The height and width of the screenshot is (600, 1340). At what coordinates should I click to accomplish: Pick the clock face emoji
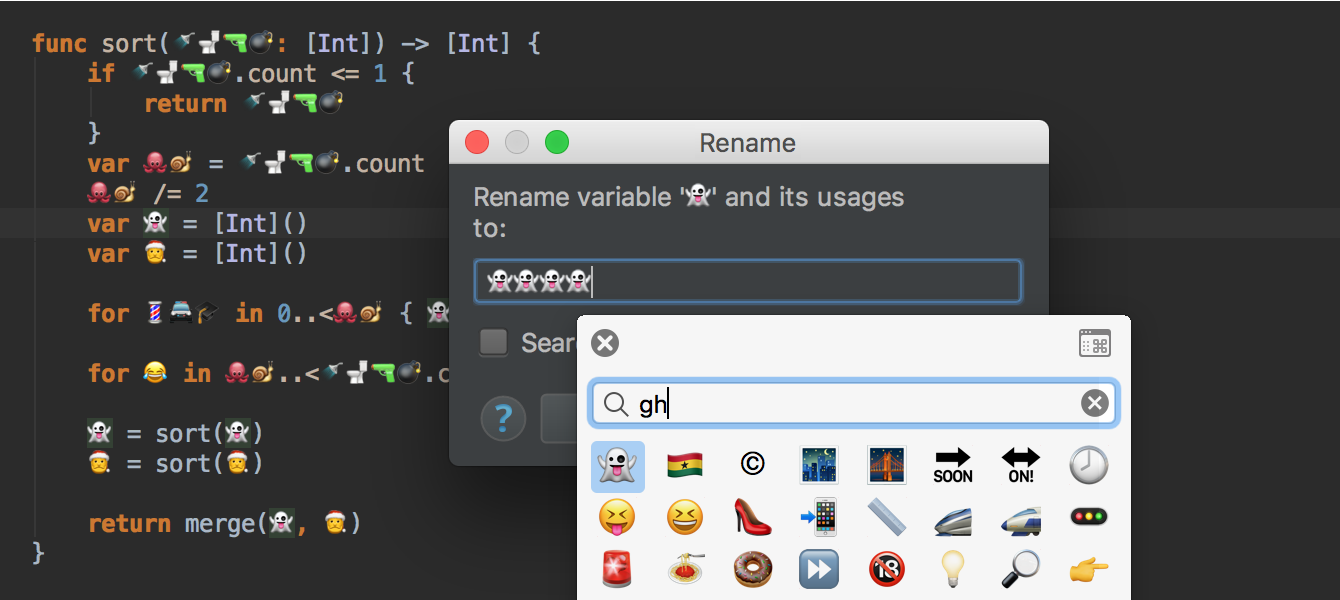tap(1088, 465)
